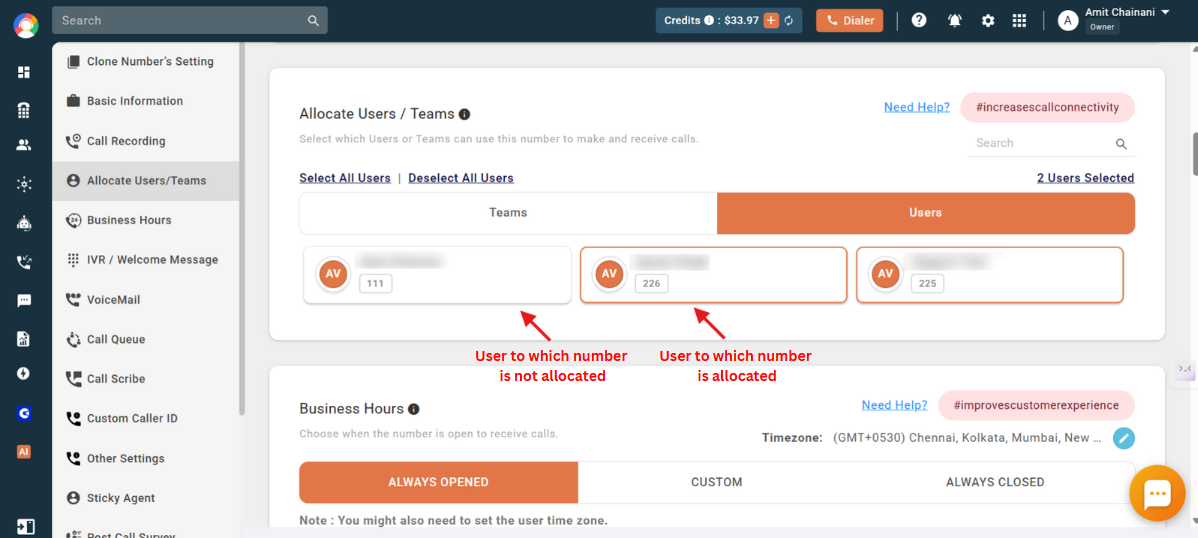Open the blue G icon in the left rail

coord(24,413)
